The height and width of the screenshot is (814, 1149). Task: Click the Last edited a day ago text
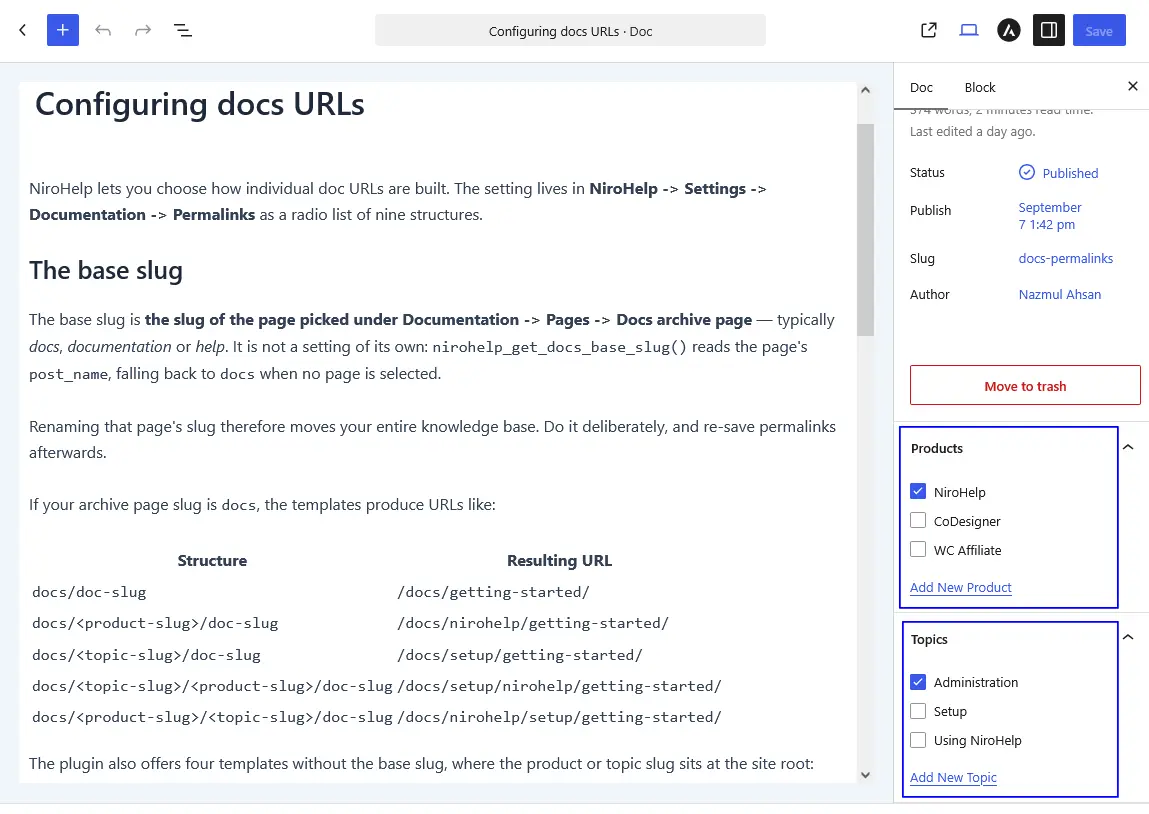pyautogui.click(x=972, y=131)
